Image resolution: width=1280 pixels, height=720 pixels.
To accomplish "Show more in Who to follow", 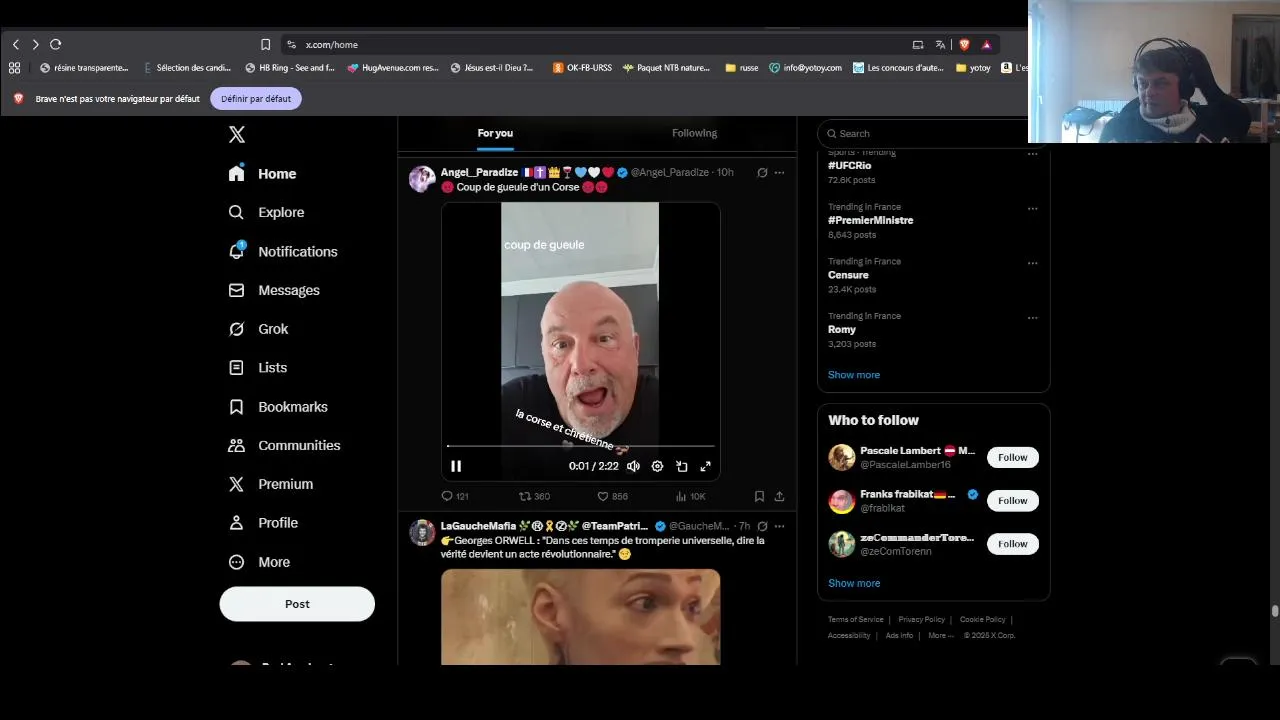I will 854,583.
